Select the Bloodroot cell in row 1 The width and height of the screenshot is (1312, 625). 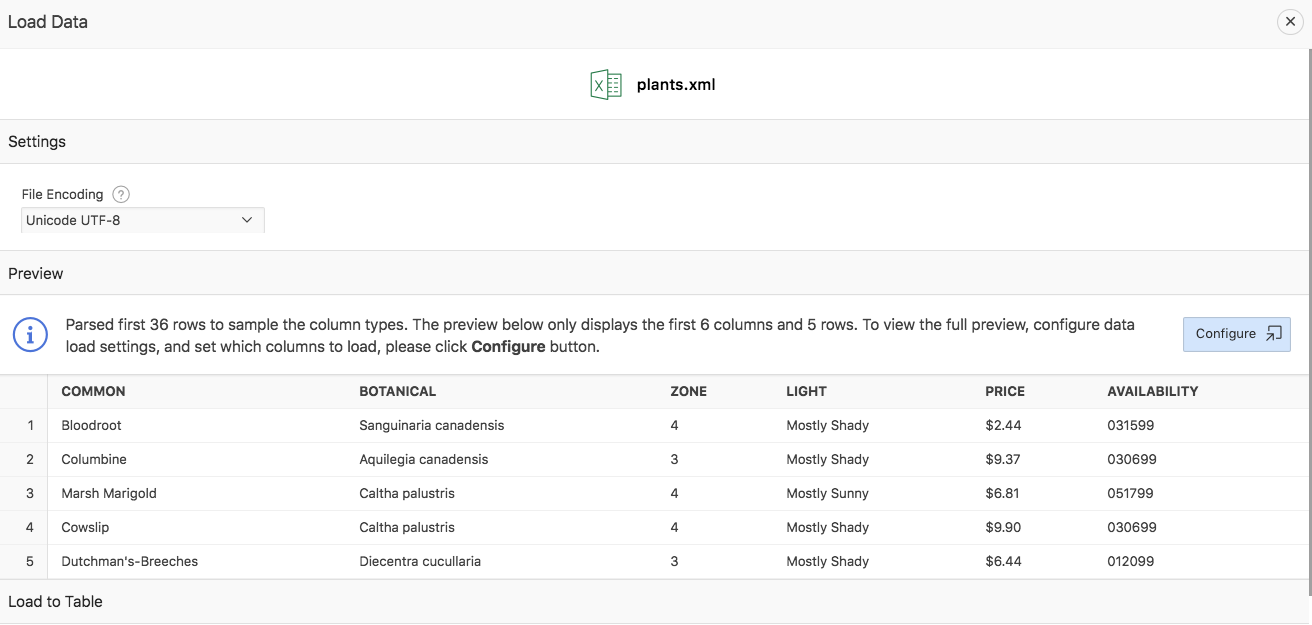tap(91, 425)
